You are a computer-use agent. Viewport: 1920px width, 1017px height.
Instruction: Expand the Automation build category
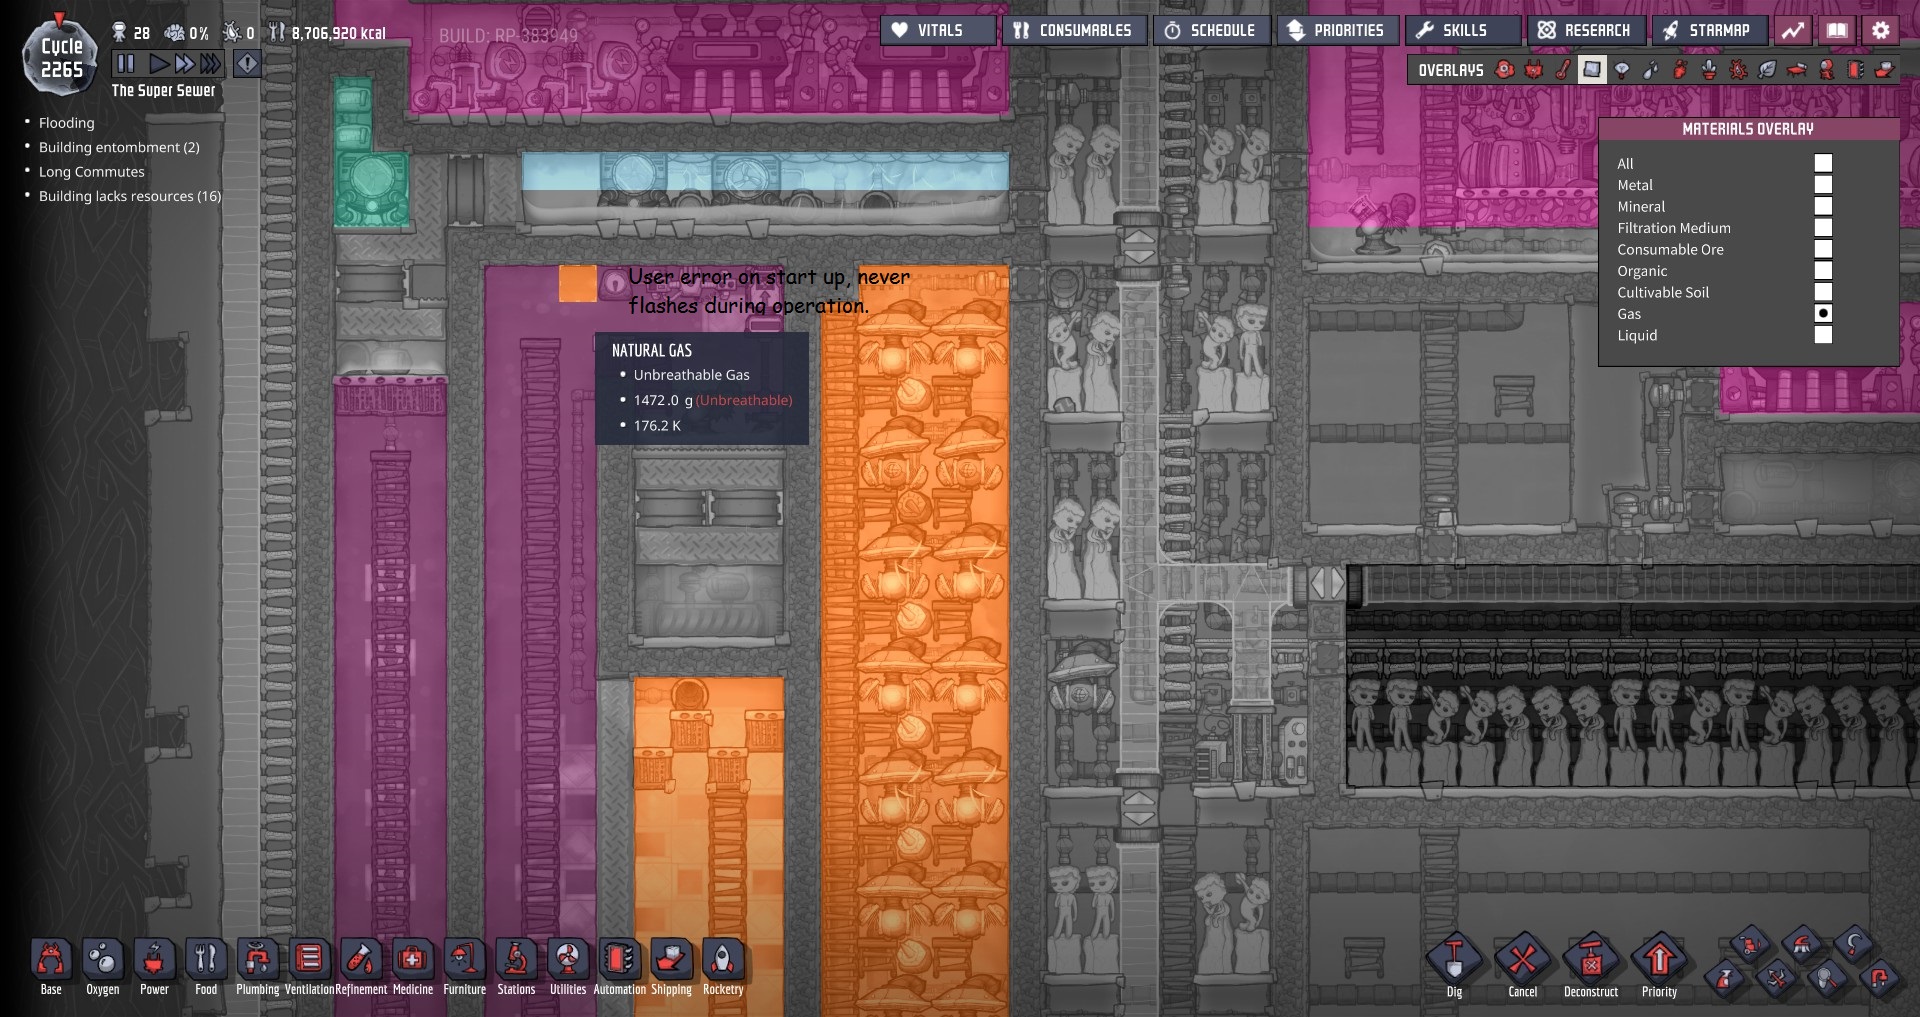619,962
